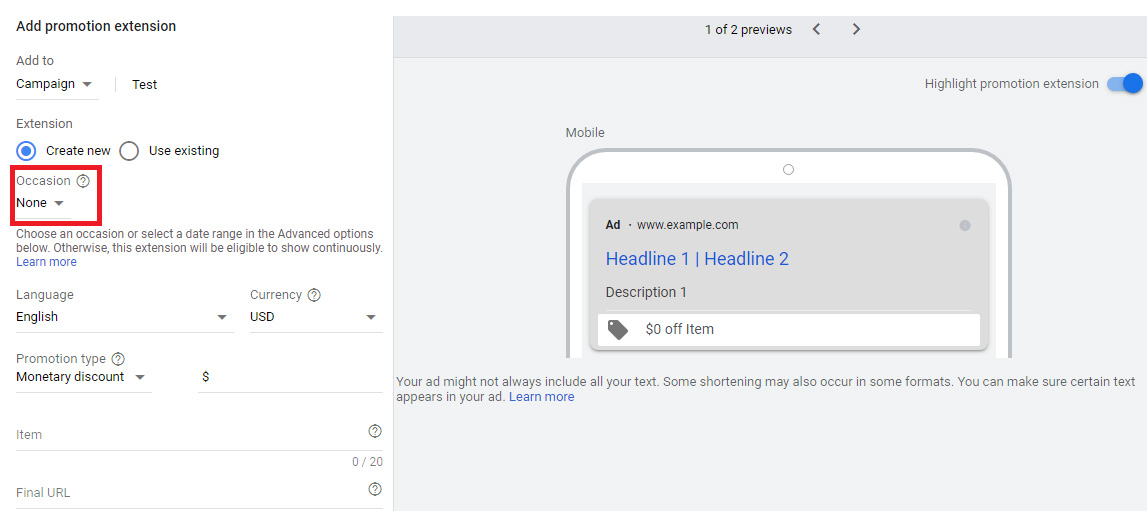The height and width of the screenshot is (527, 1147).
Task: Select the Use existing radio button
Action: pos(129,151)
